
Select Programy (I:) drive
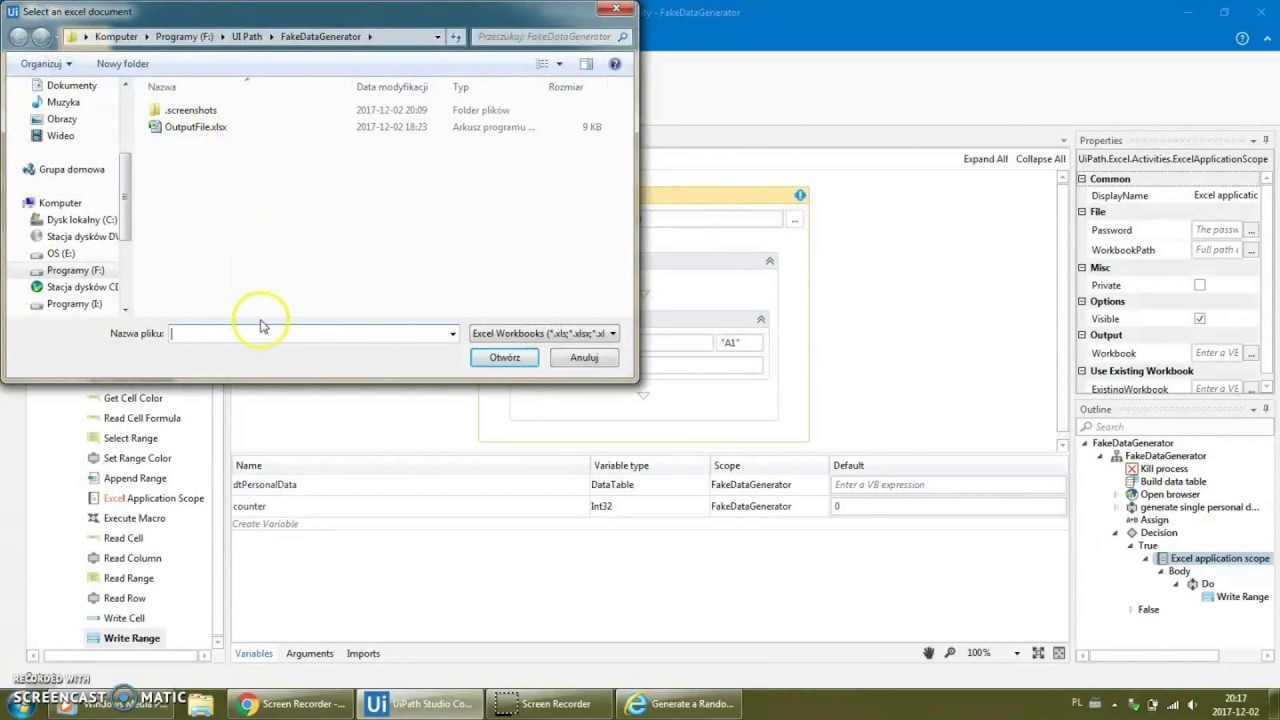pyautogui.click(x=74, y=304)
